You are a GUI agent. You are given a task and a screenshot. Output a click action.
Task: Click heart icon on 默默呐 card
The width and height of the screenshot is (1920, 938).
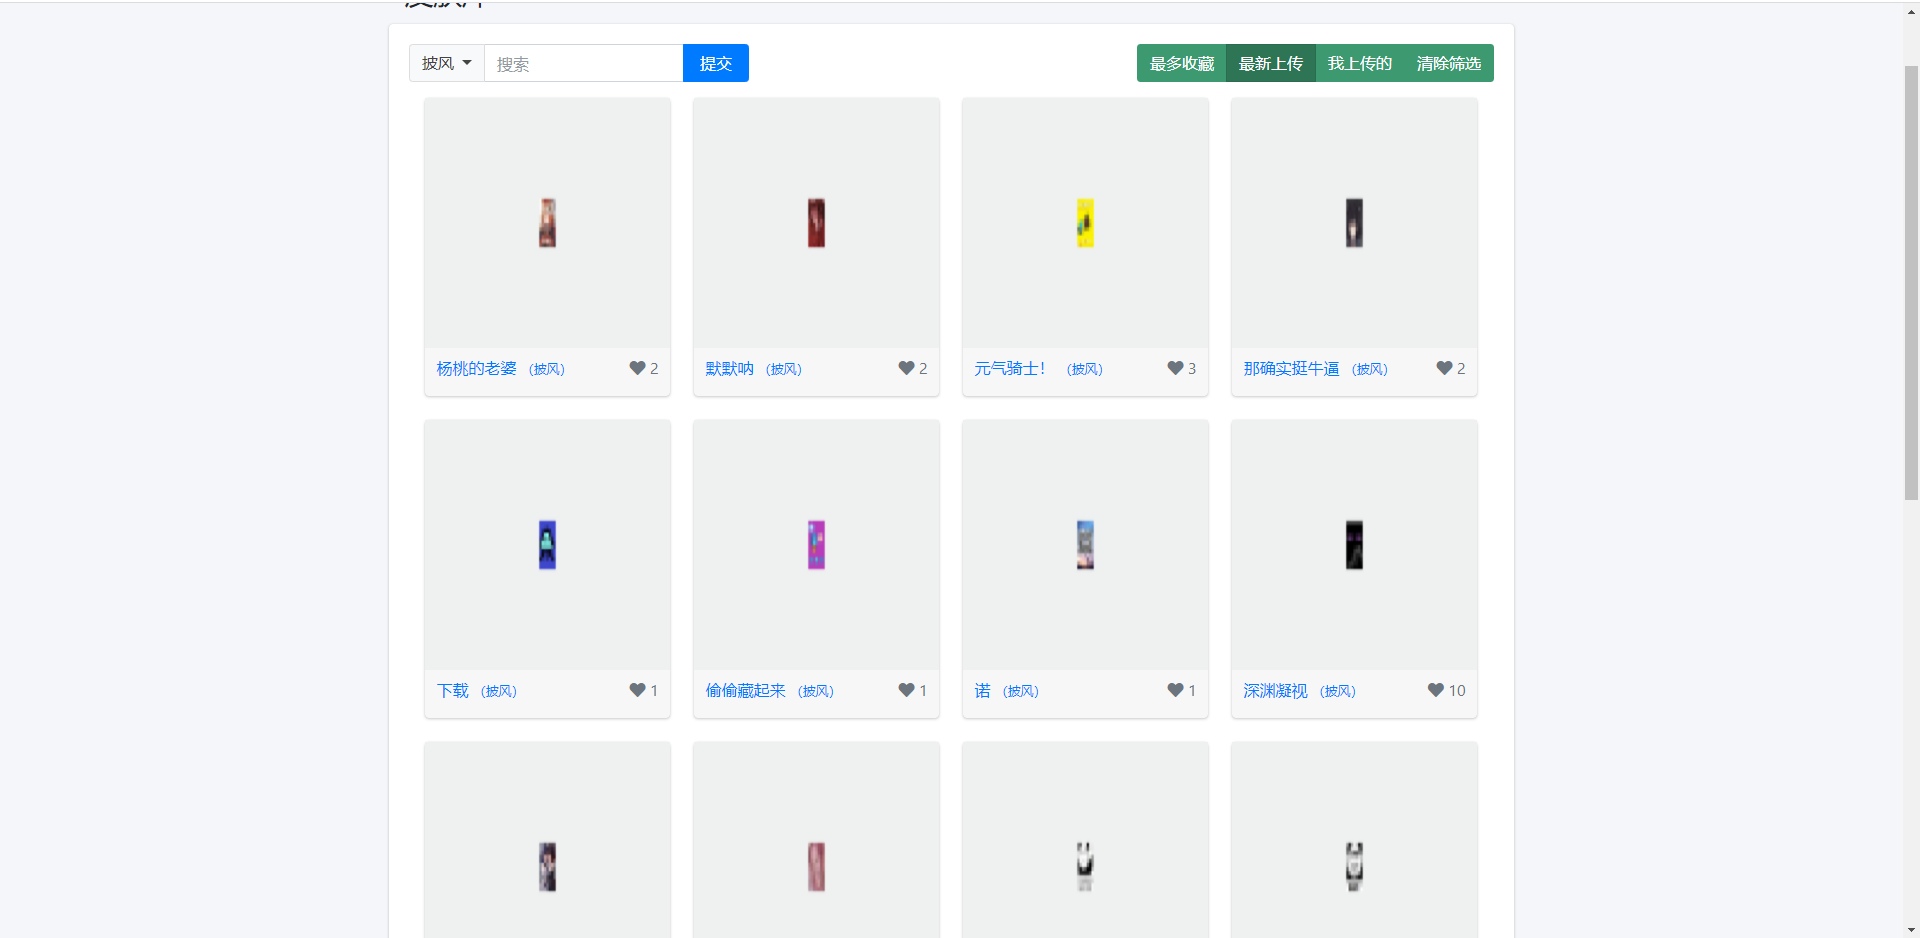906,368
